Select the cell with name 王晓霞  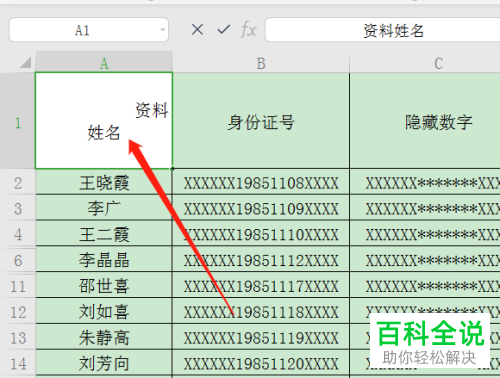pos(104,182)
